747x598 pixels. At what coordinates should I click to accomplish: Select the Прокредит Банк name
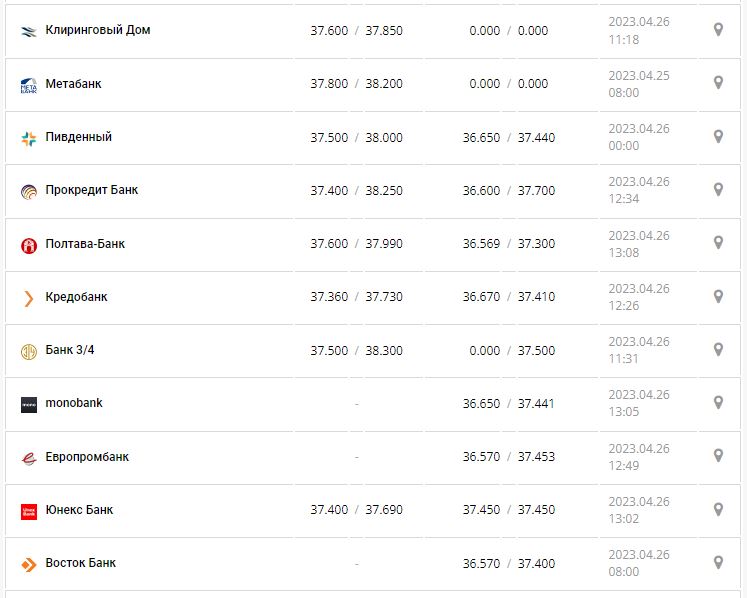92,190
